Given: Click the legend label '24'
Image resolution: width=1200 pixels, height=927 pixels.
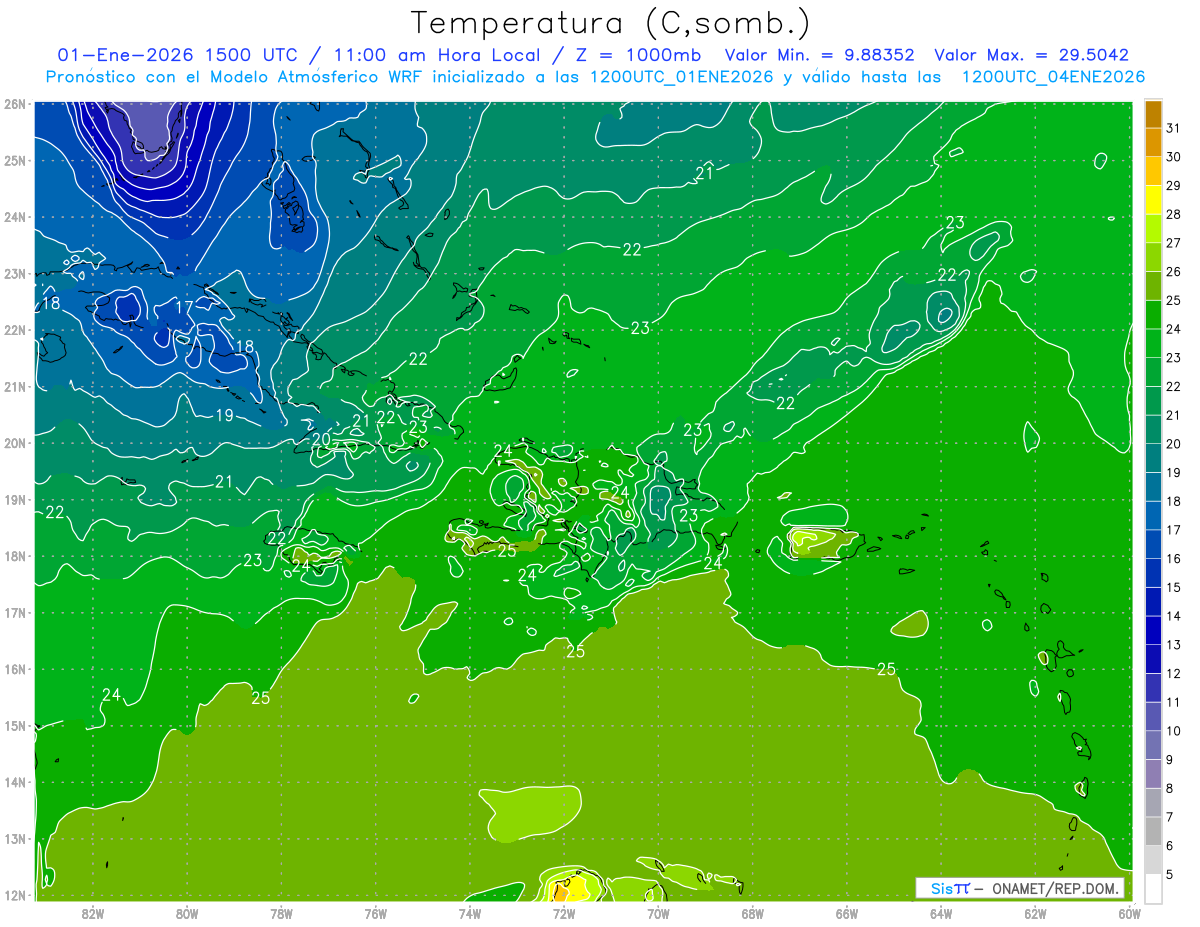Looking at the screenshot, I should 1173,329.
